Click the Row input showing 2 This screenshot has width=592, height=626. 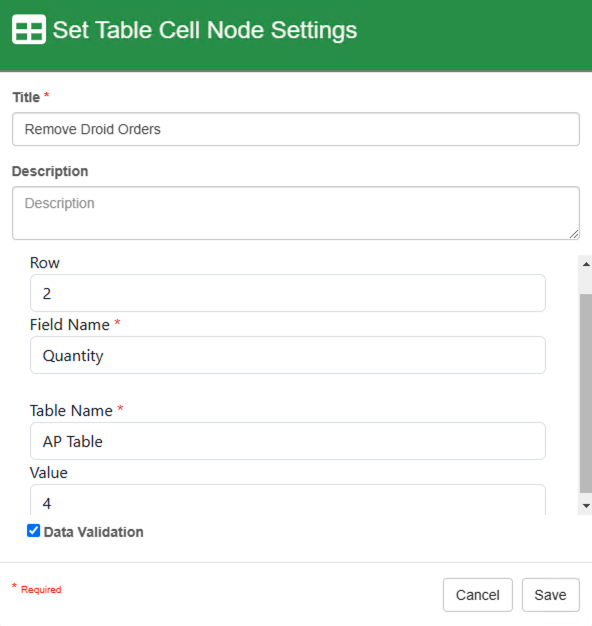click(288, 293)
